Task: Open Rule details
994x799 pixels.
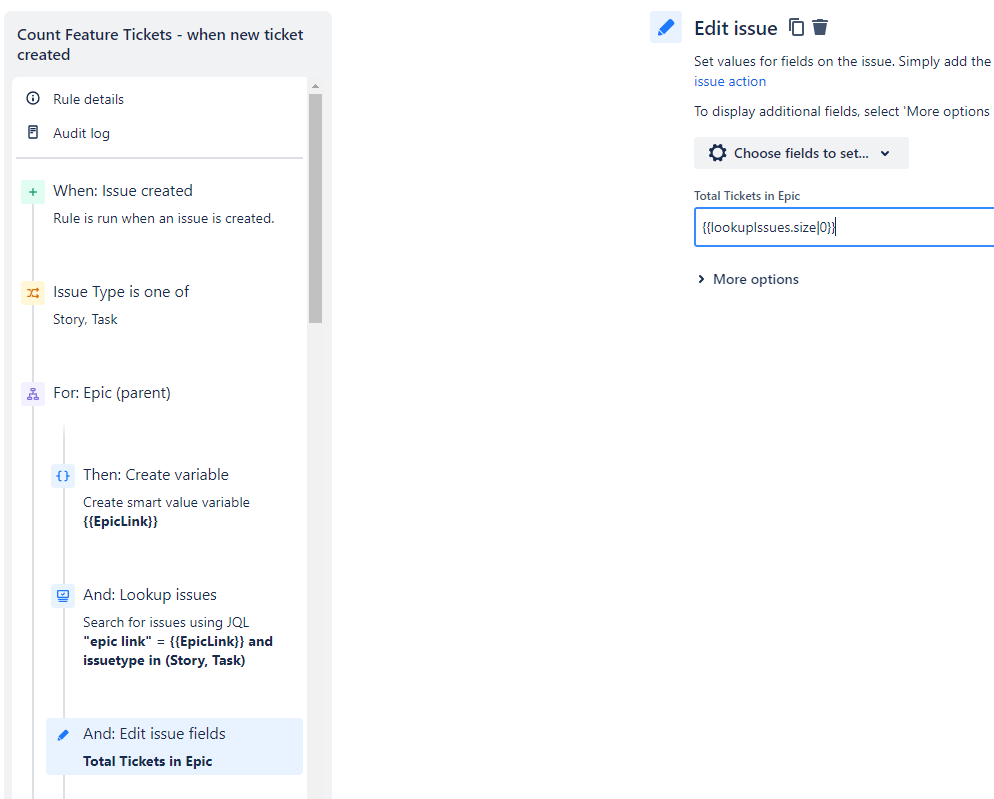Action: 91,98
